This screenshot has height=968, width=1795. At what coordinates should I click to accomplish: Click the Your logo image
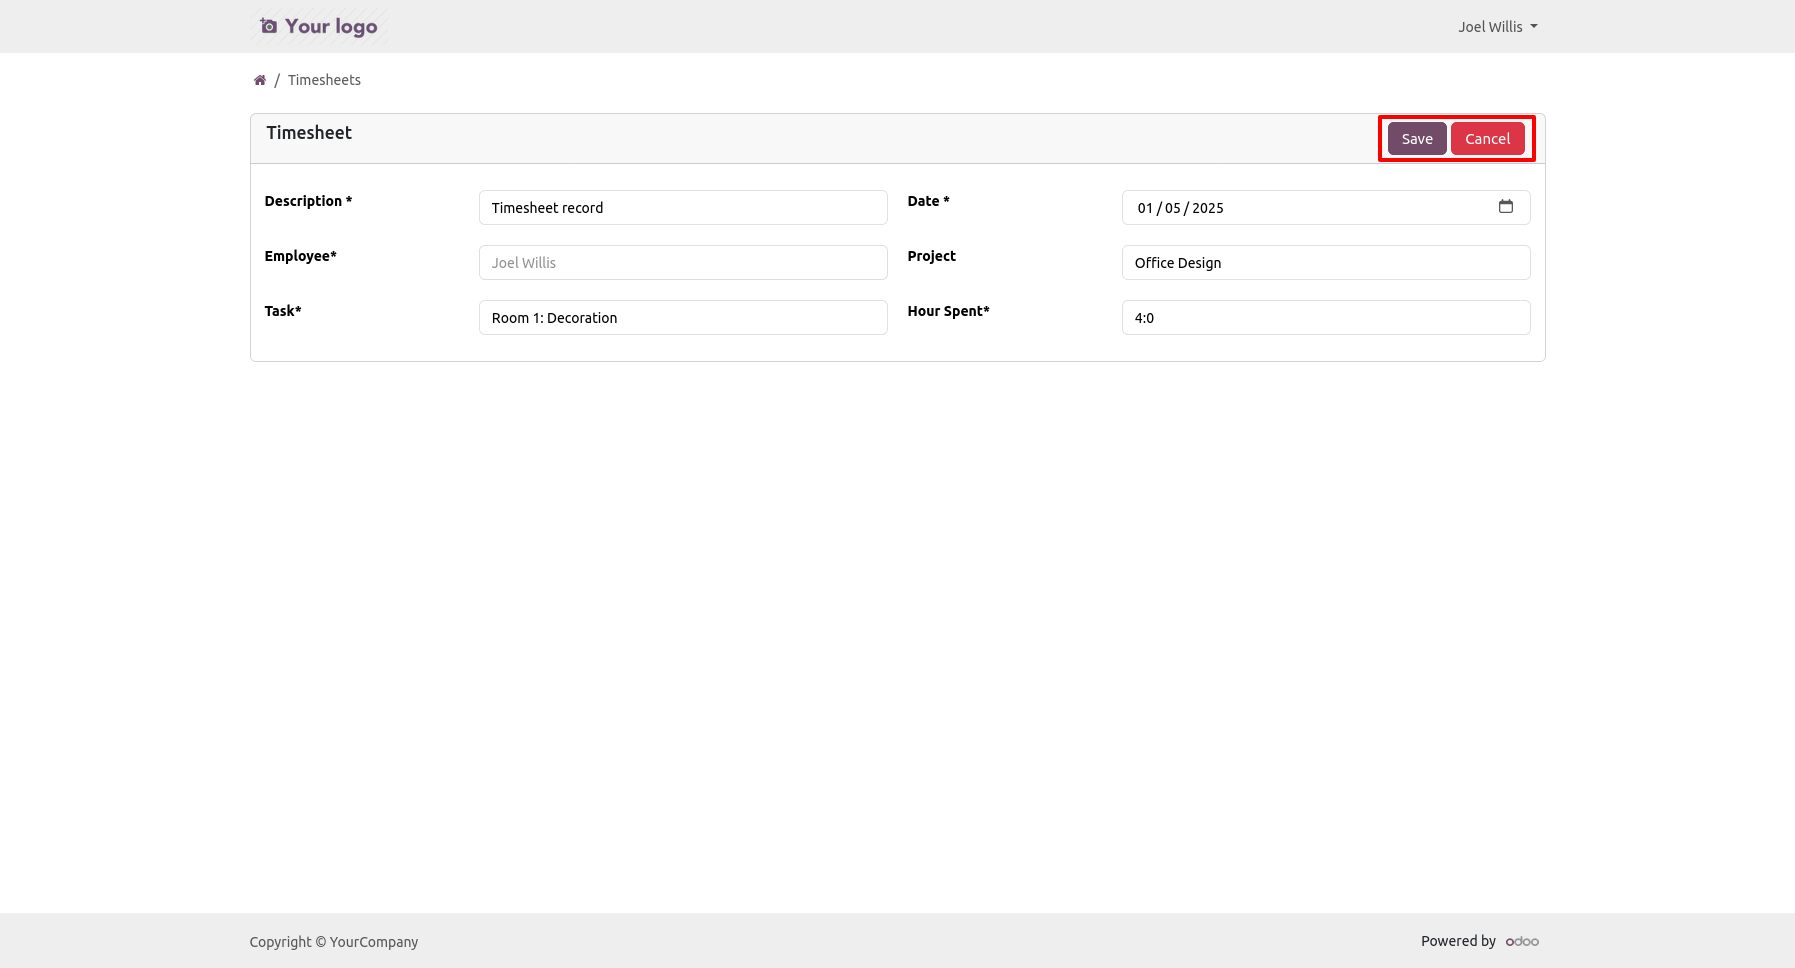click(319, 27)
